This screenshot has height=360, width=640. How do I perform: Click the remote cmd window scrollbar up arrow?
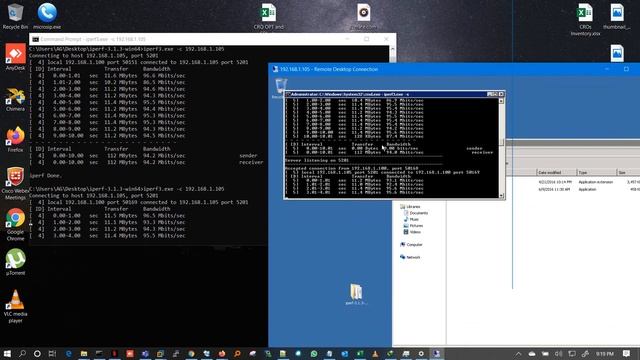[502, 100]
